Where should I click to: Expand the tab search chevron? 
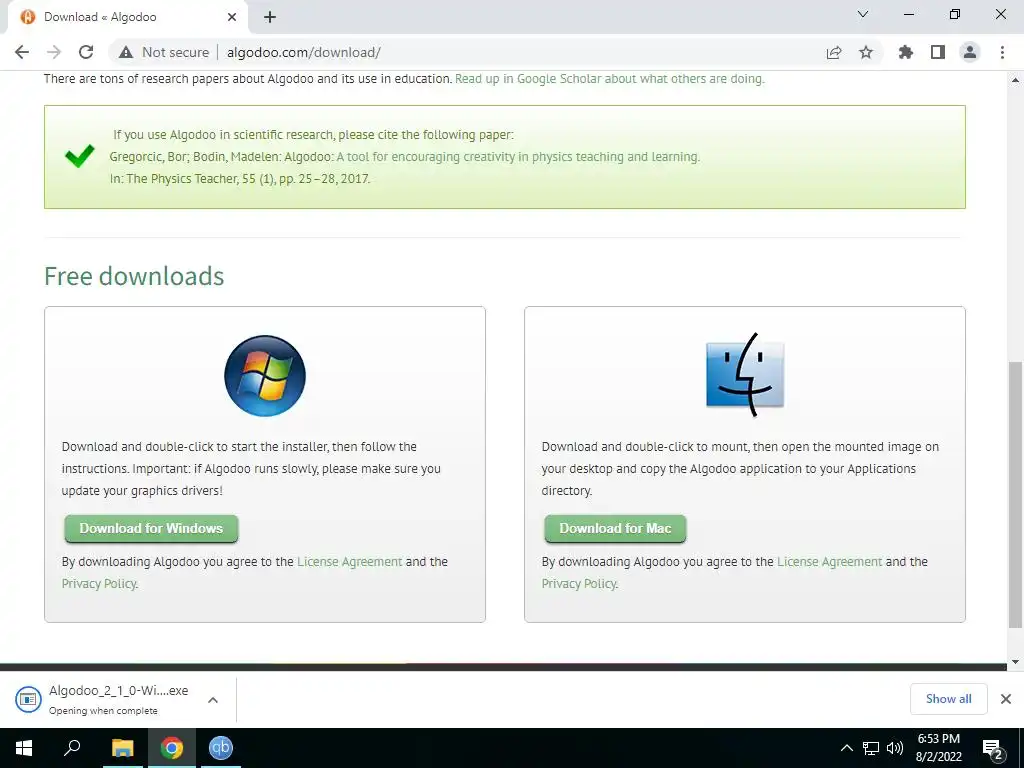point(863,14)
